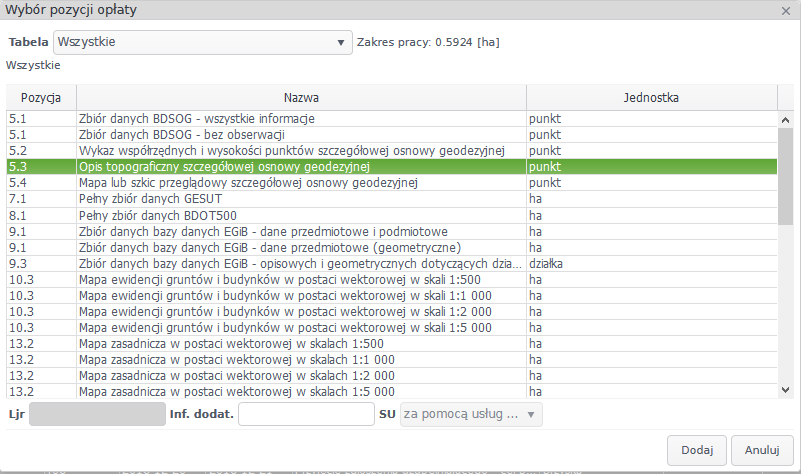Open the Tabela dropdown list
801x474 pixels.
click(340, 43)
